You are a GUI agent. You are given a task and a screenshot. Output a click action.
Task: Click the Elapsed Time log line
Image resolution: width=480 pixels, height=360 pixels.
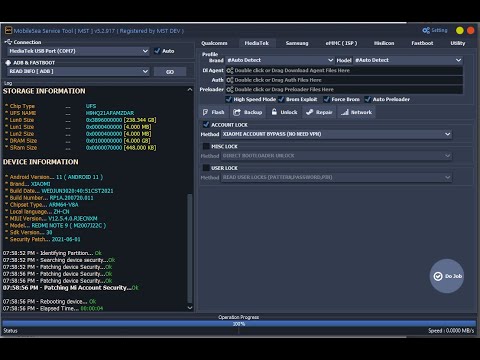click(53, 309)
